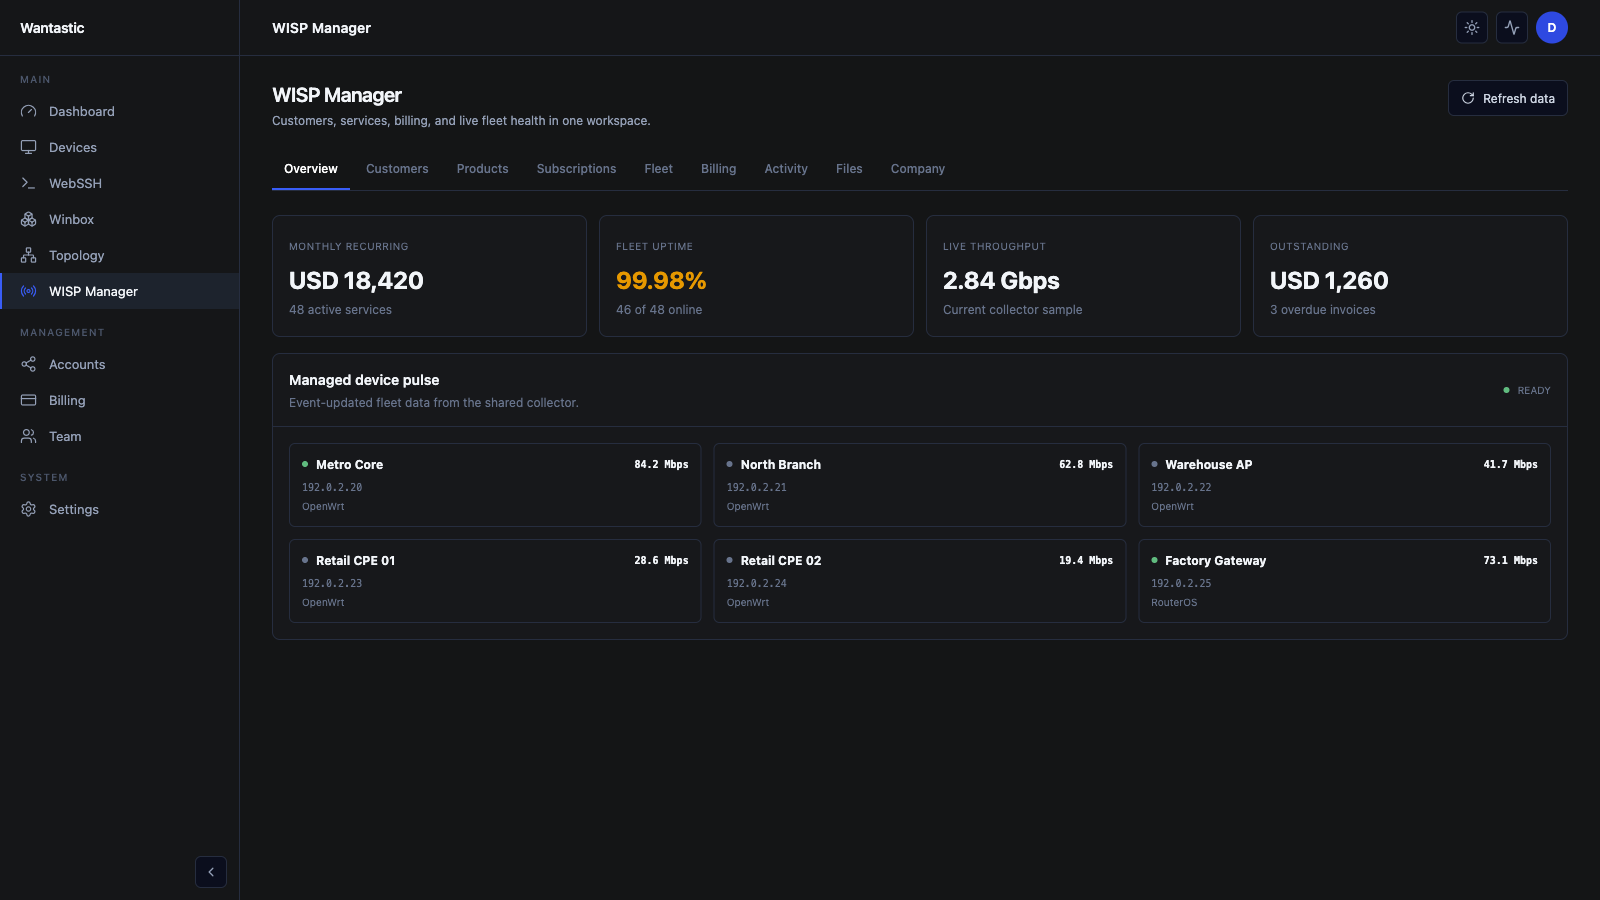Select the Warehouse AP device card
The width and height of the screenshot is (1600, 900).
click(x=1344, y=485)
